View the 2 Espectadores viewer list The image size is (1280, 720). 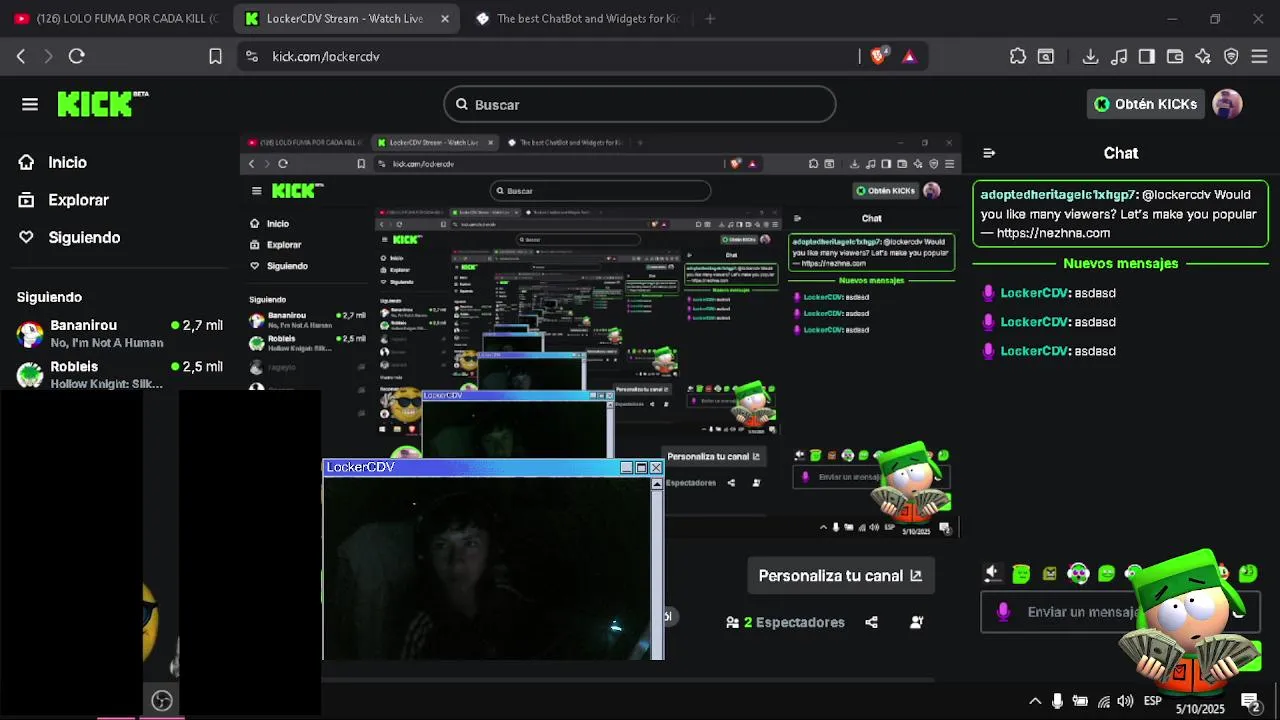point(785,622)
